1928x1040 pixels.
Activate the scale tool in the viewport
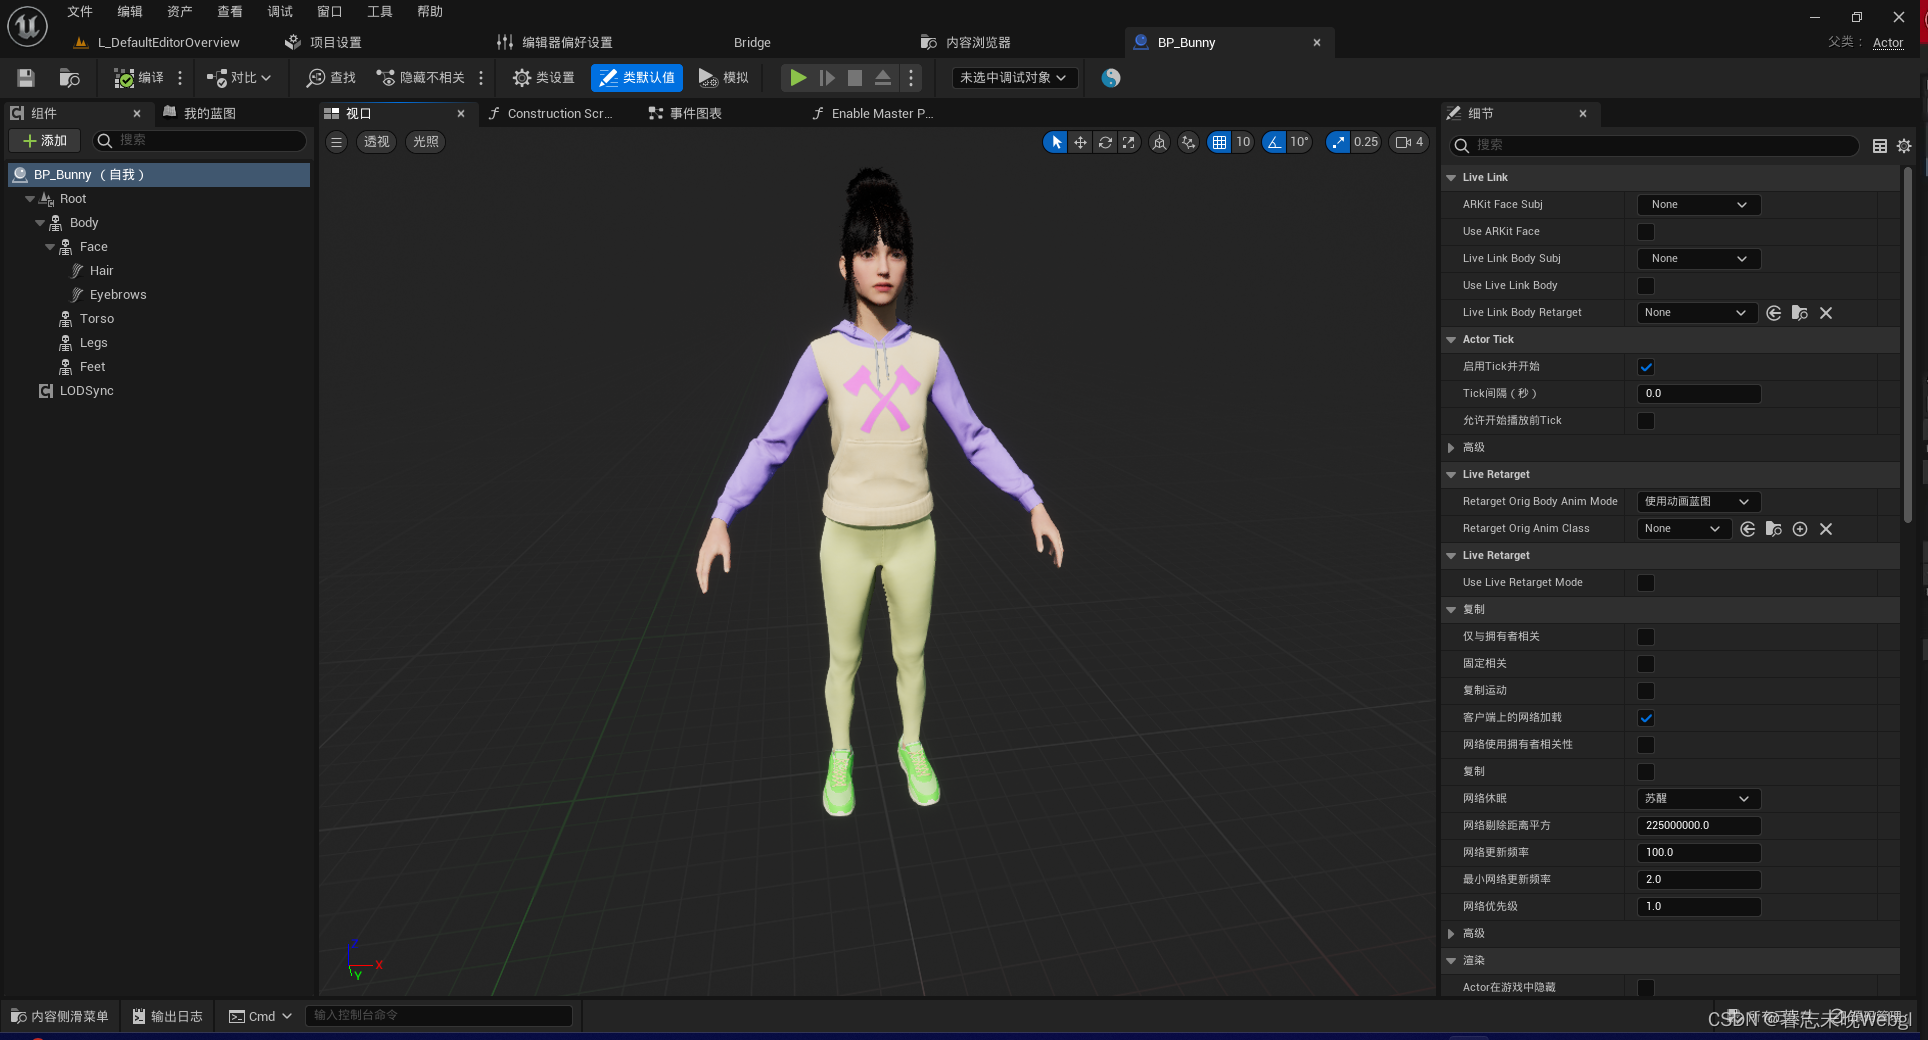pyautogui.click(x=1129, y=142)
